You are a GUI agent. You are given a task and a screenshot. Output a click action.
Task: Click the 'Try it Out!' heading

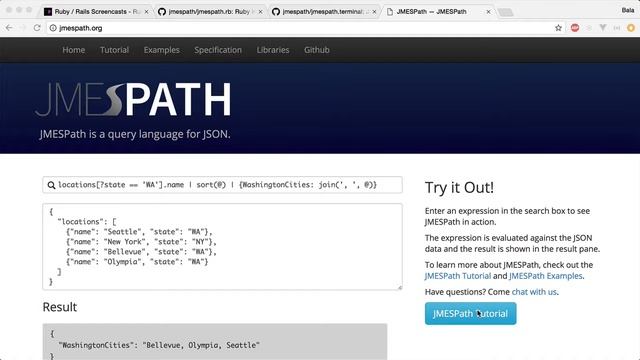click(459, 188)
